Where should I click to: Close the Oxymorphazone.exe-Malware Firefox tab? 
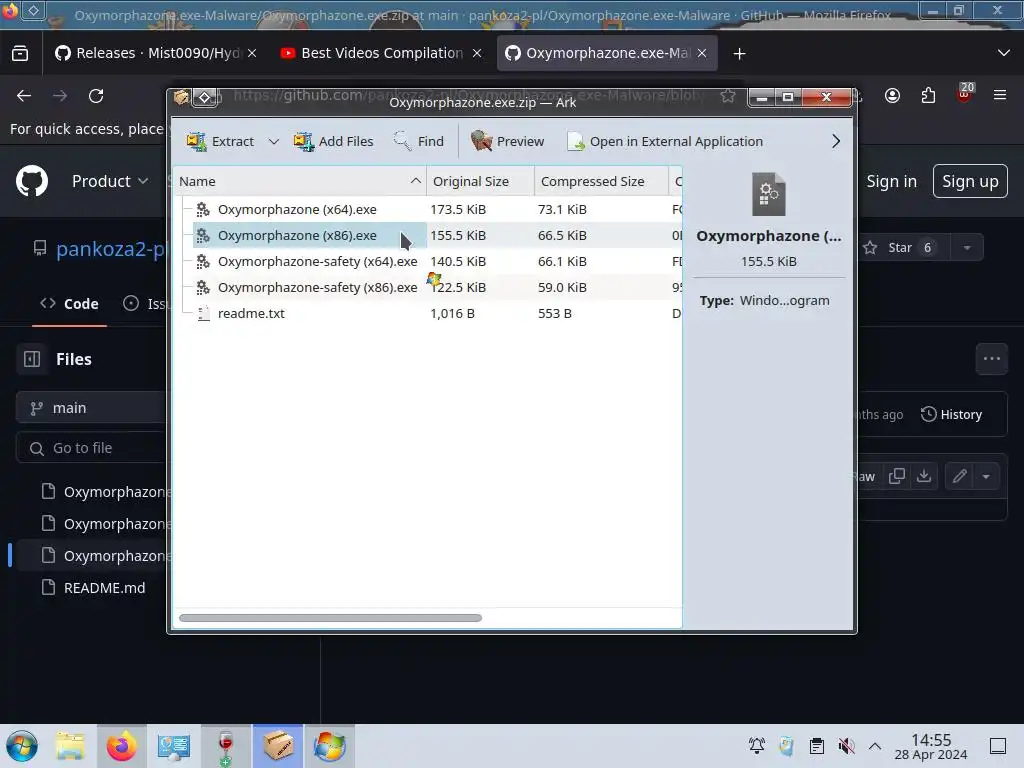click(702, 53)
